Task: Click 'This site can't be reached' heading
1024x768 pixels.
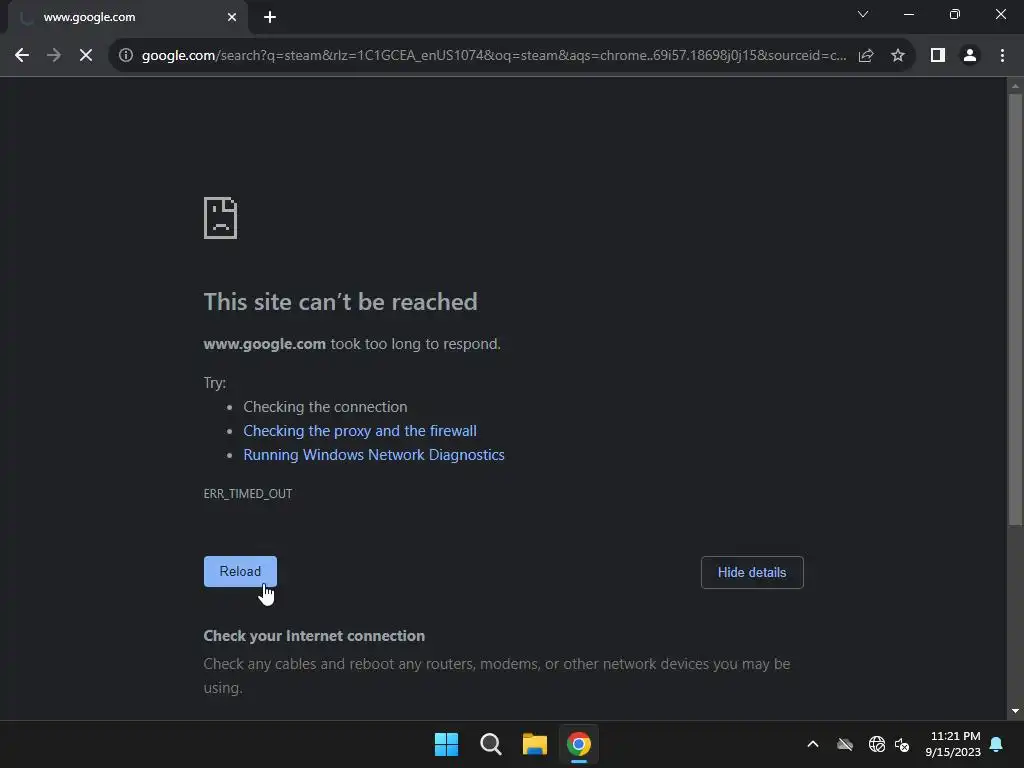Action: [x=340, y=302]
